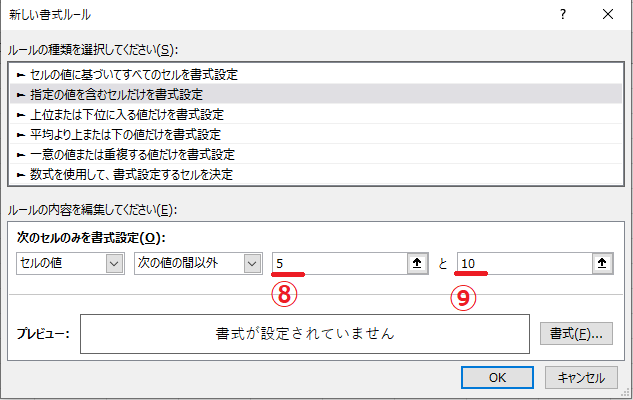Click the second value field containing 10
Image resolution: width=633 pixels, height=400 pixels.
[524, 264]
